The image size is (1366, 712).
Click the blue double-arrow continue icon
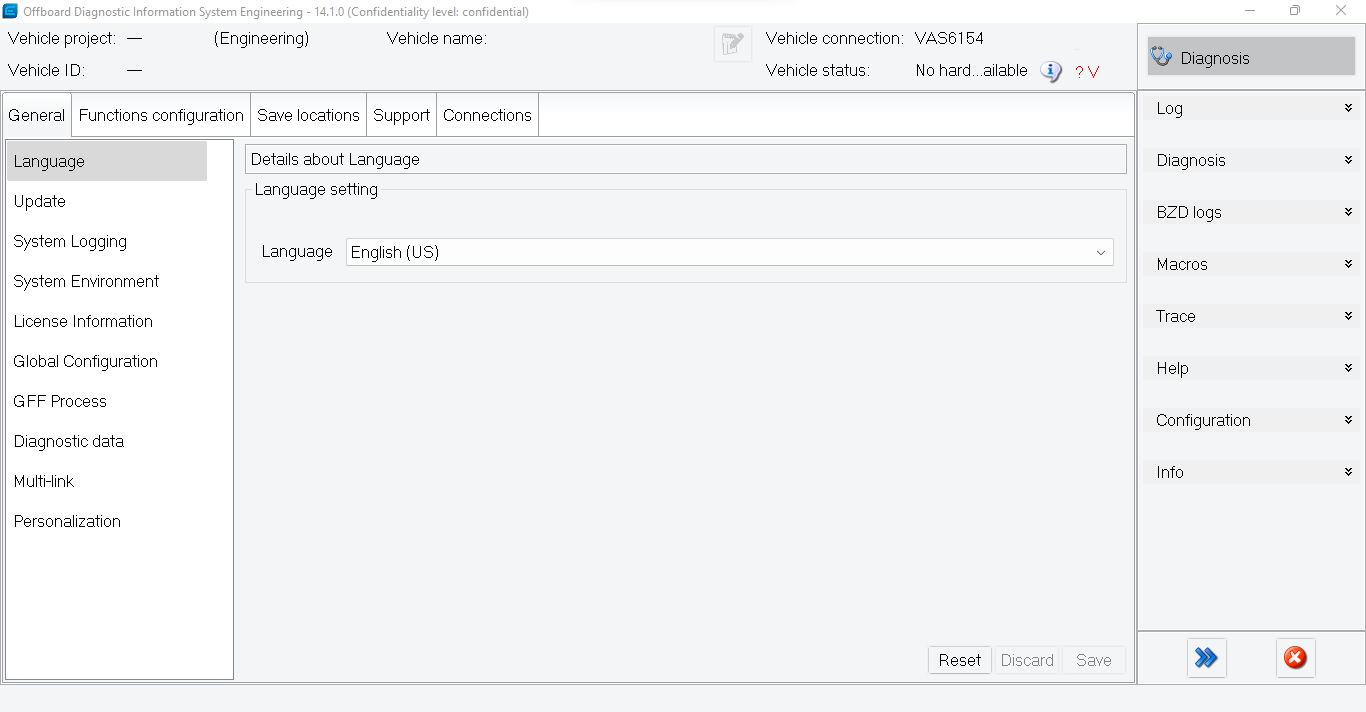1206,658
